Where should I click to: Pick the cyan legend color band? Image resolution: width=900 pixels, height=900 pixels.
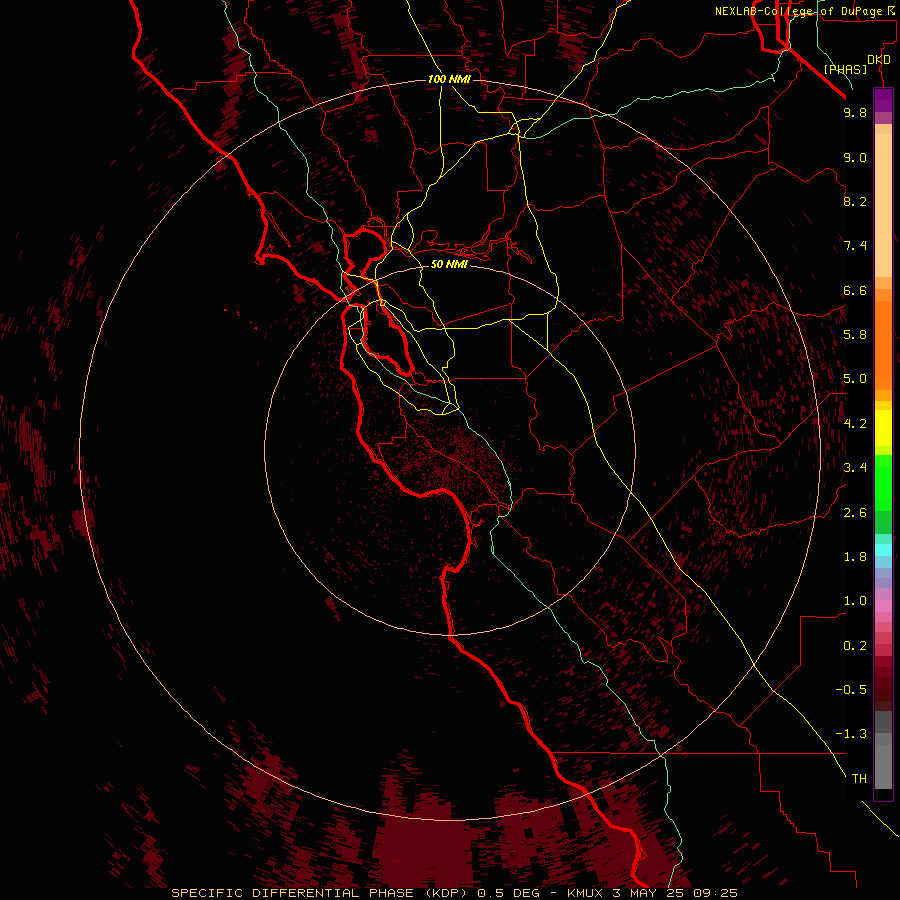coord(883,550)
